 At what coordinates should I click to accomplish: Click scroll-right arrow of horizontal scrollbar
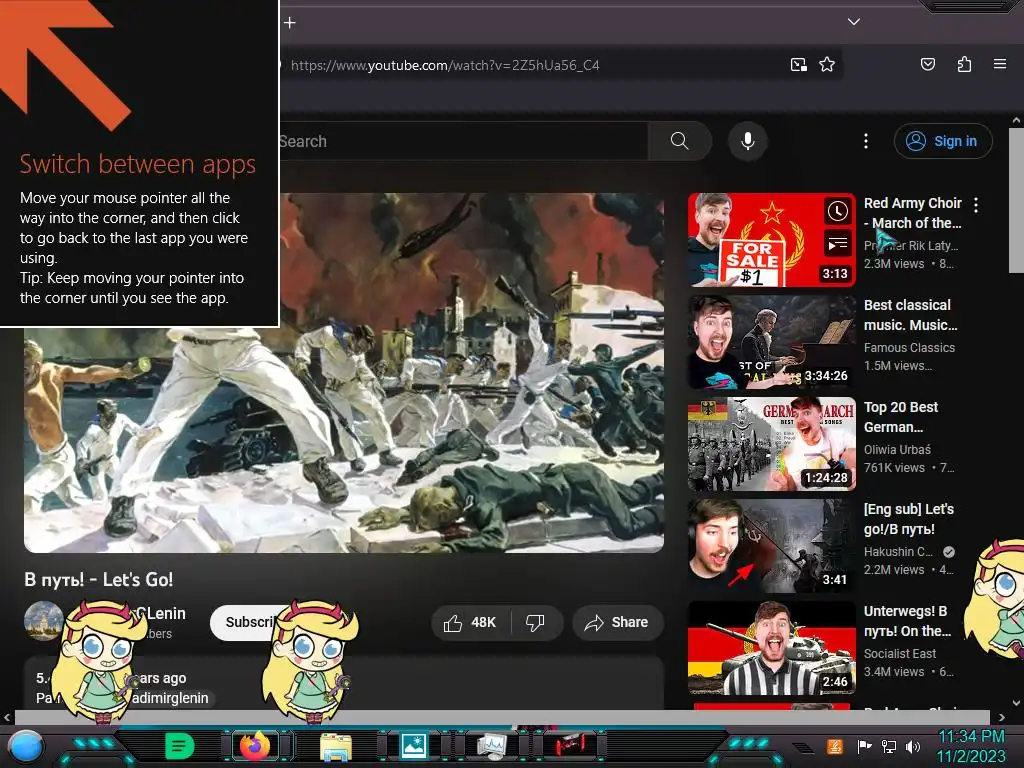[x=1001, y=717]
